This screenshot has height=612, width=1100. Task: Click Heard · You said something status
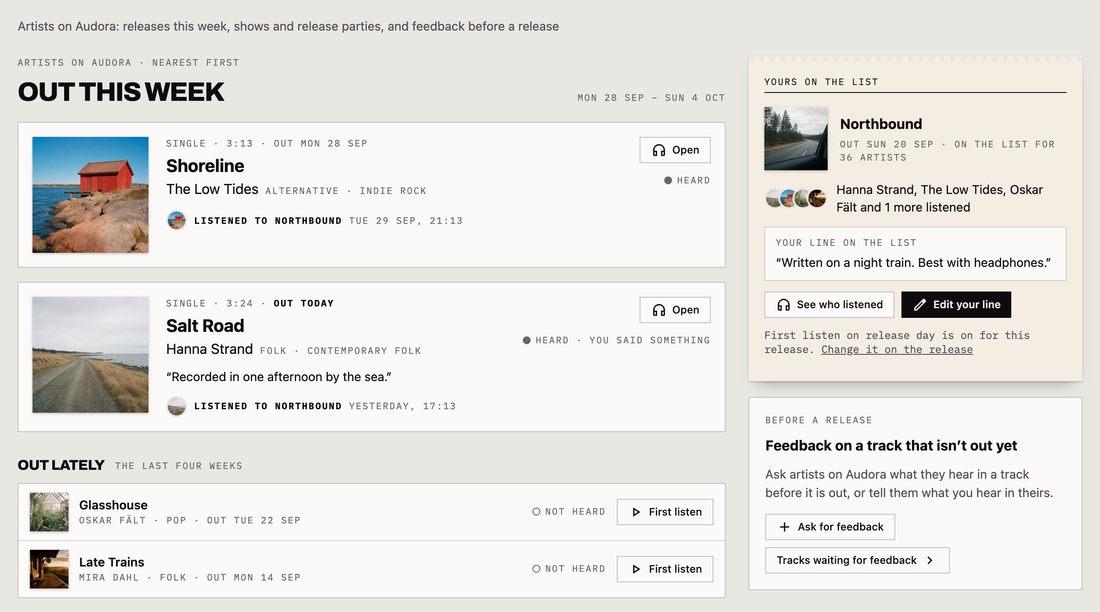click(617, 340)
